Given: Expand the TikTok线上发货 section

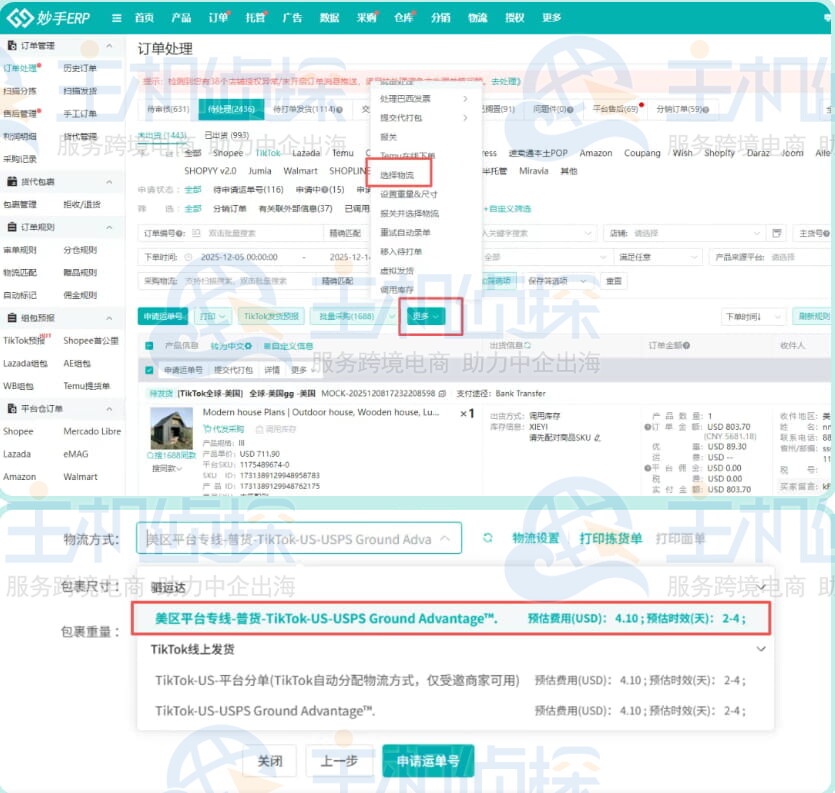Looking at the screenshot, I should coord(760,649).
